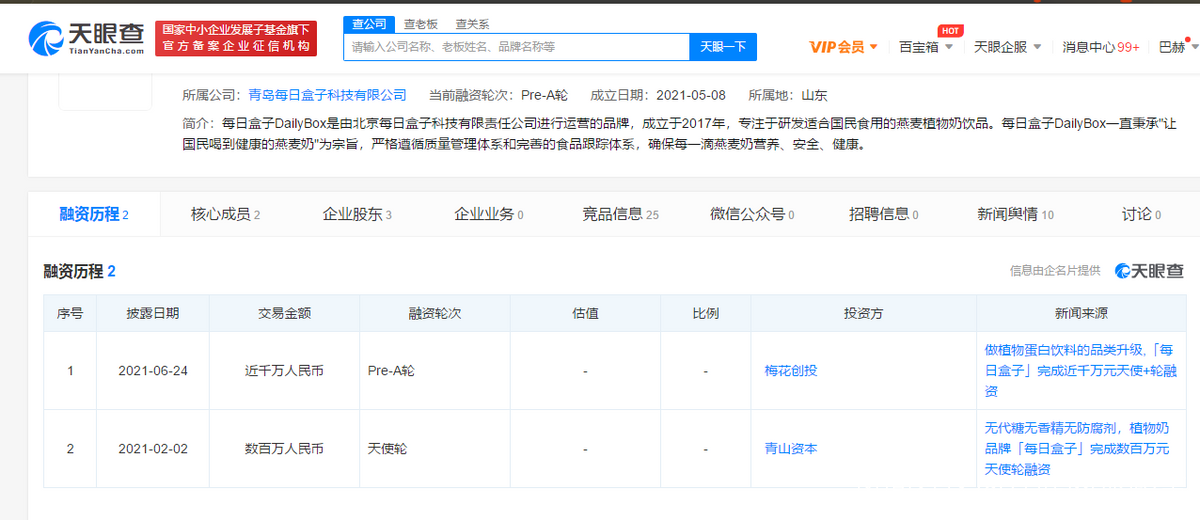The image size is (1200, 520).
Task: Open the 巴赫 user account menu
Action: click(1176, 47)
